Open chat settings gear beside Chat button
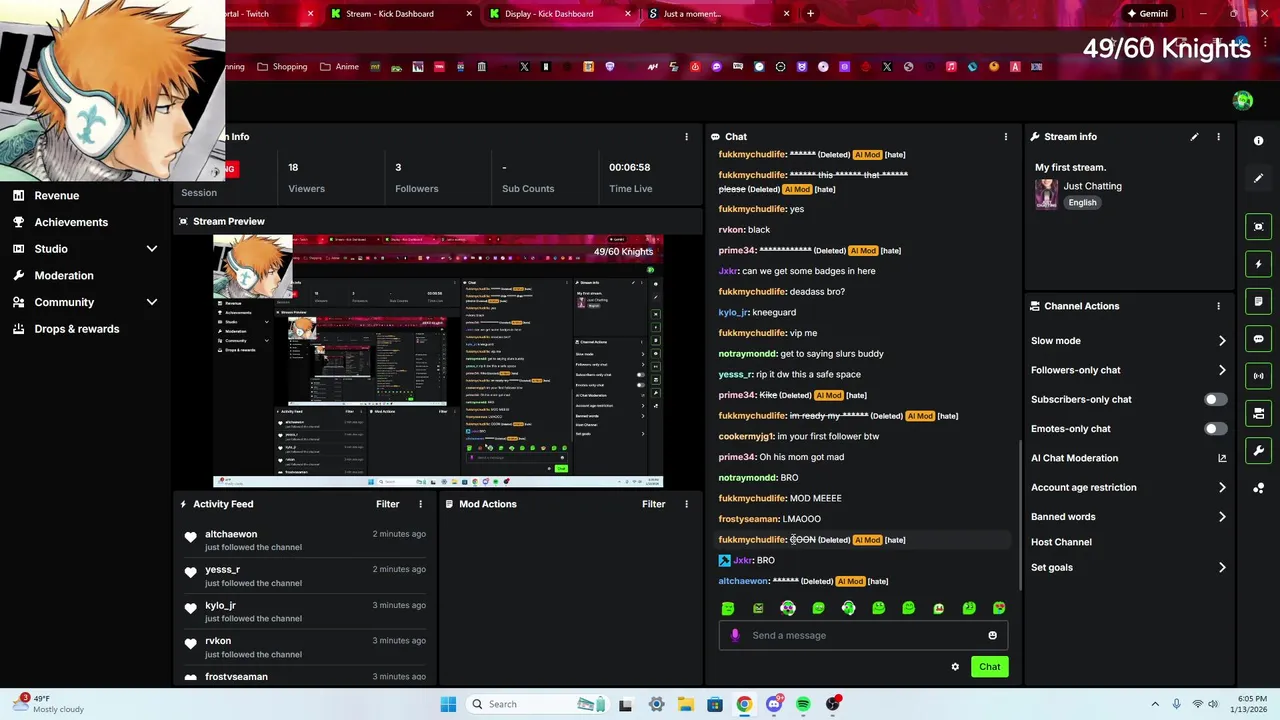Viewport: 1280px width, 720px height. [955, 667]
